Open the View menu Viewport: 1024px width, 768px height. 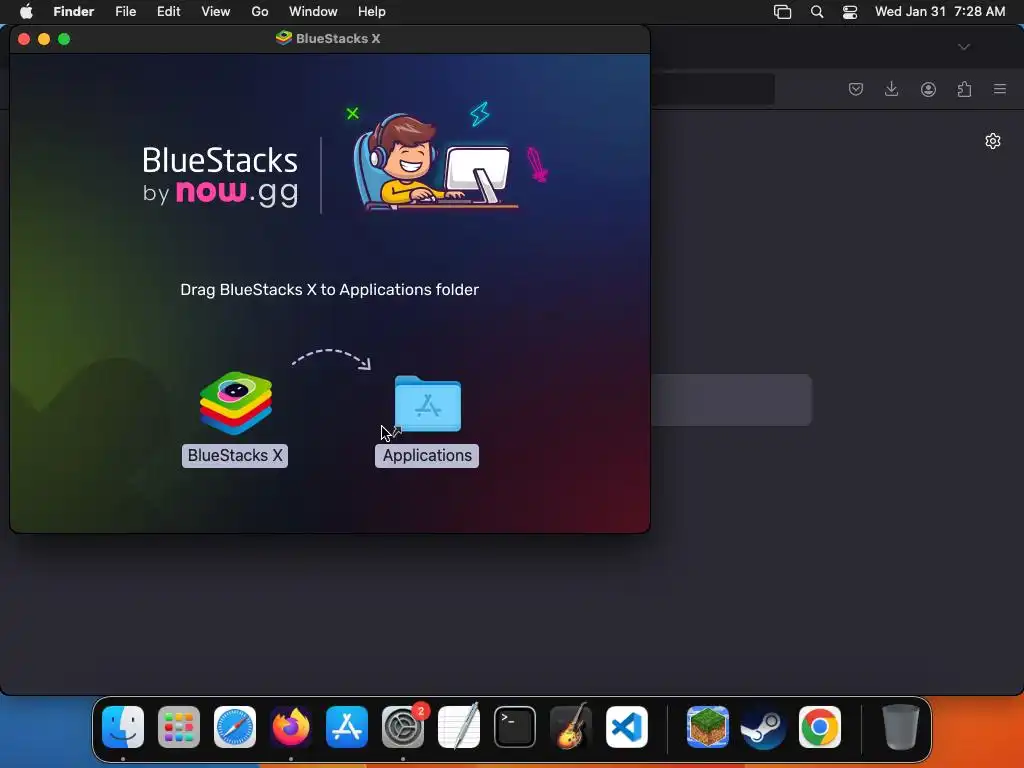click(216, 12)
